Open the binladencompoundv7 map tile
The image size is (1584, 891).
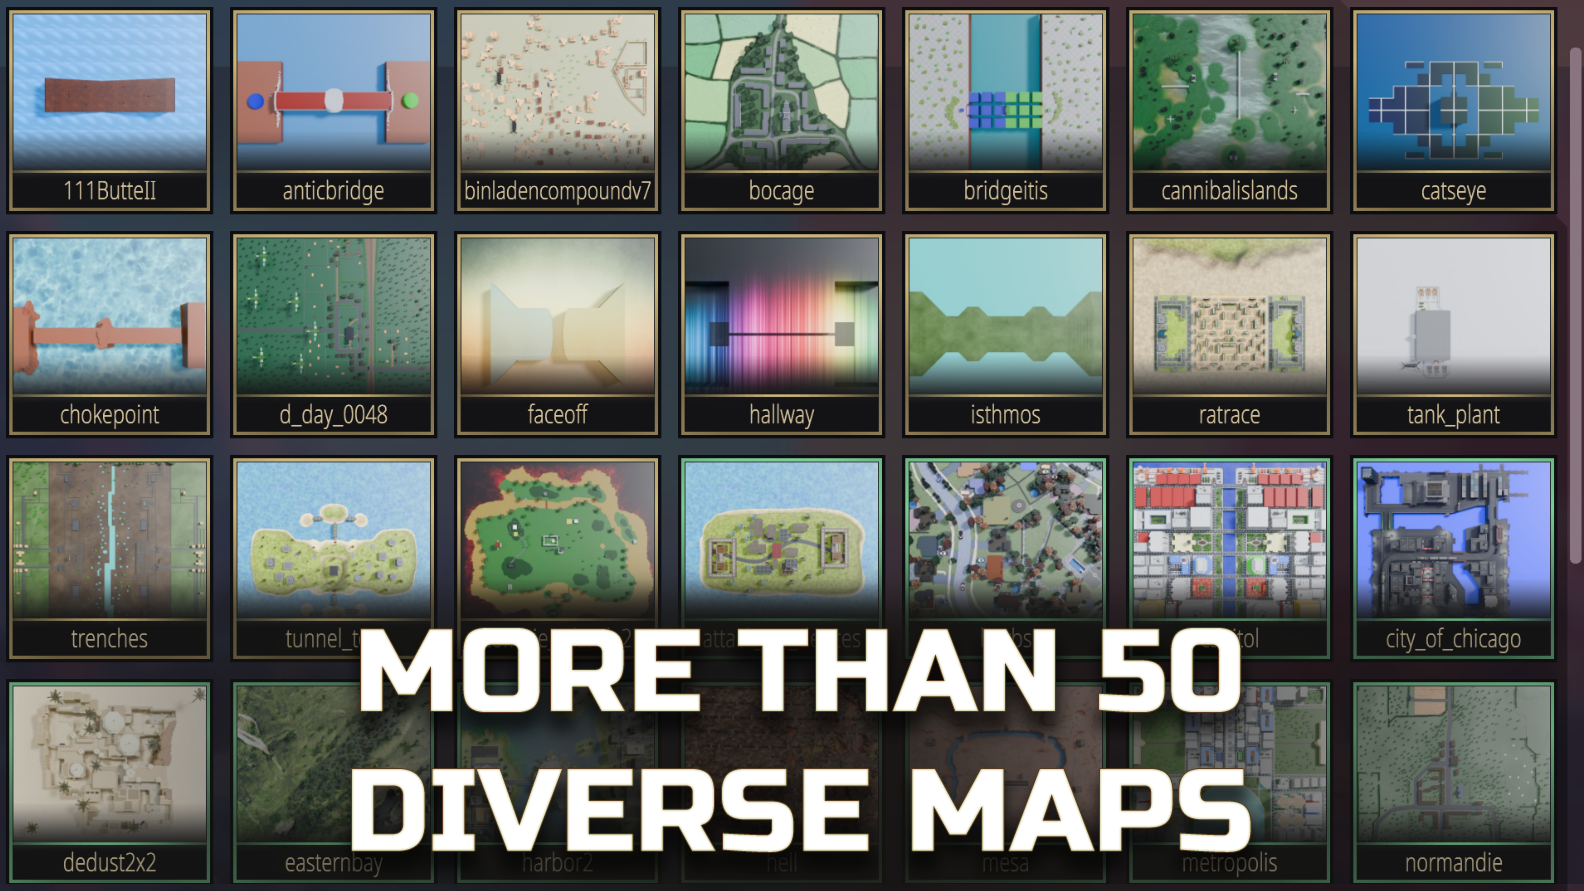click(x=557, y=110)
